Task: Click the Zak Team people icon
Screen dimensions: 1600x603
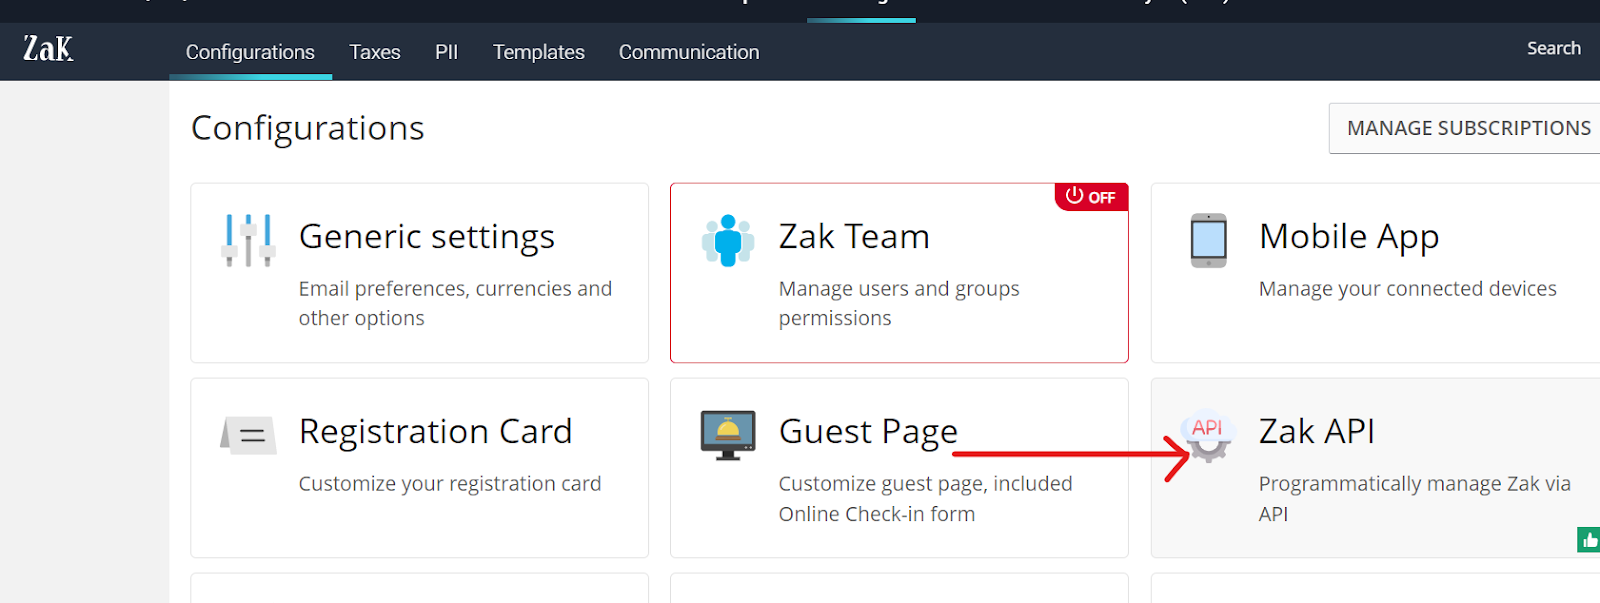Action: click(728, 240)
